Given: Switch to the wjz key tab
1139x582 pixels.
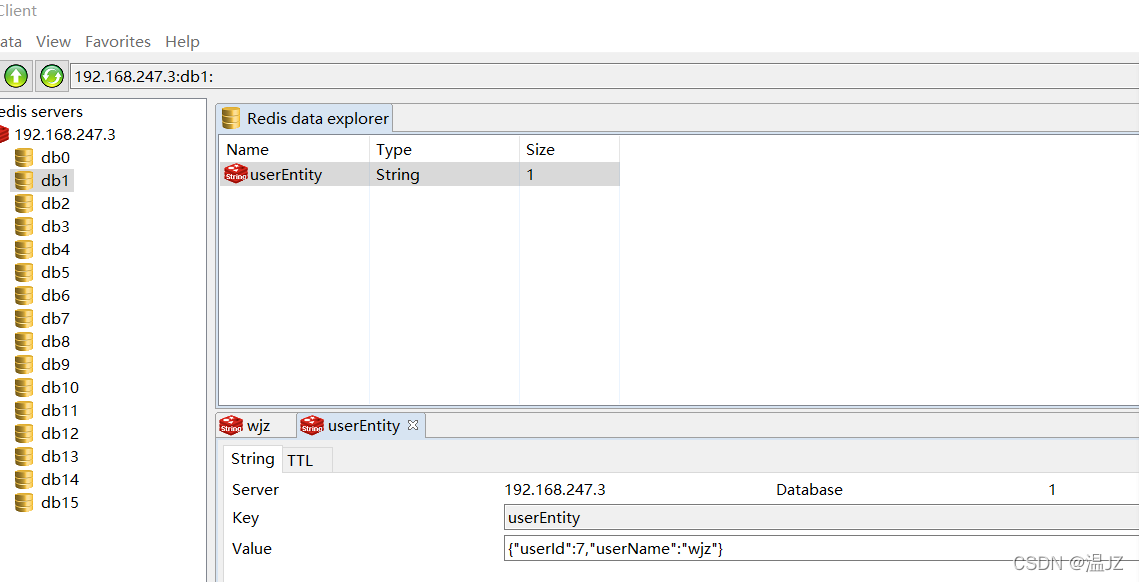Looking at the screenshot, I should click(256, 426).
